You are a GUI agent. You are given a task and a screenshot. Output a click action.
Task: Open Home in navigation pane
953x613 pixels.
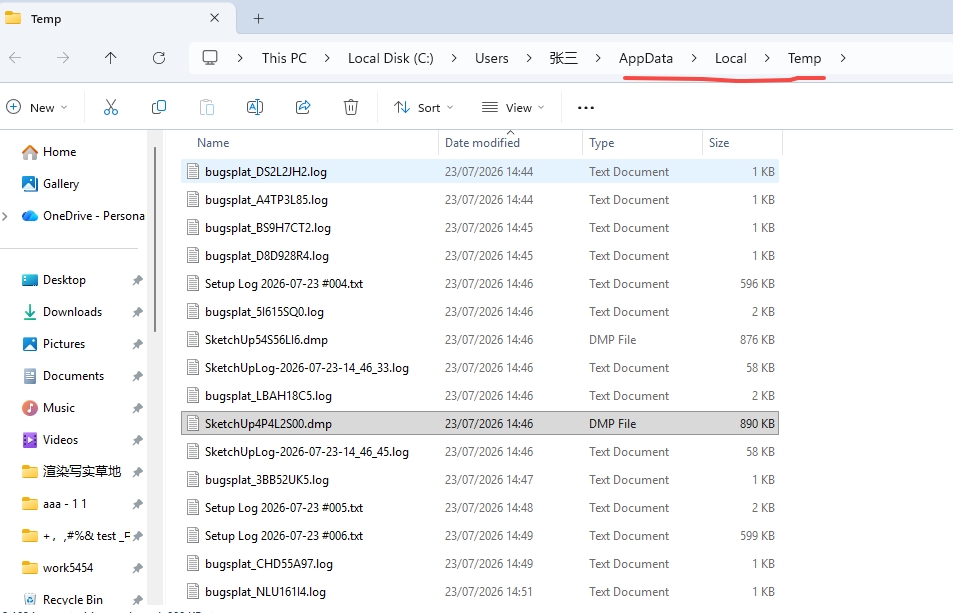pyautogui.click(x=59, y=152)
